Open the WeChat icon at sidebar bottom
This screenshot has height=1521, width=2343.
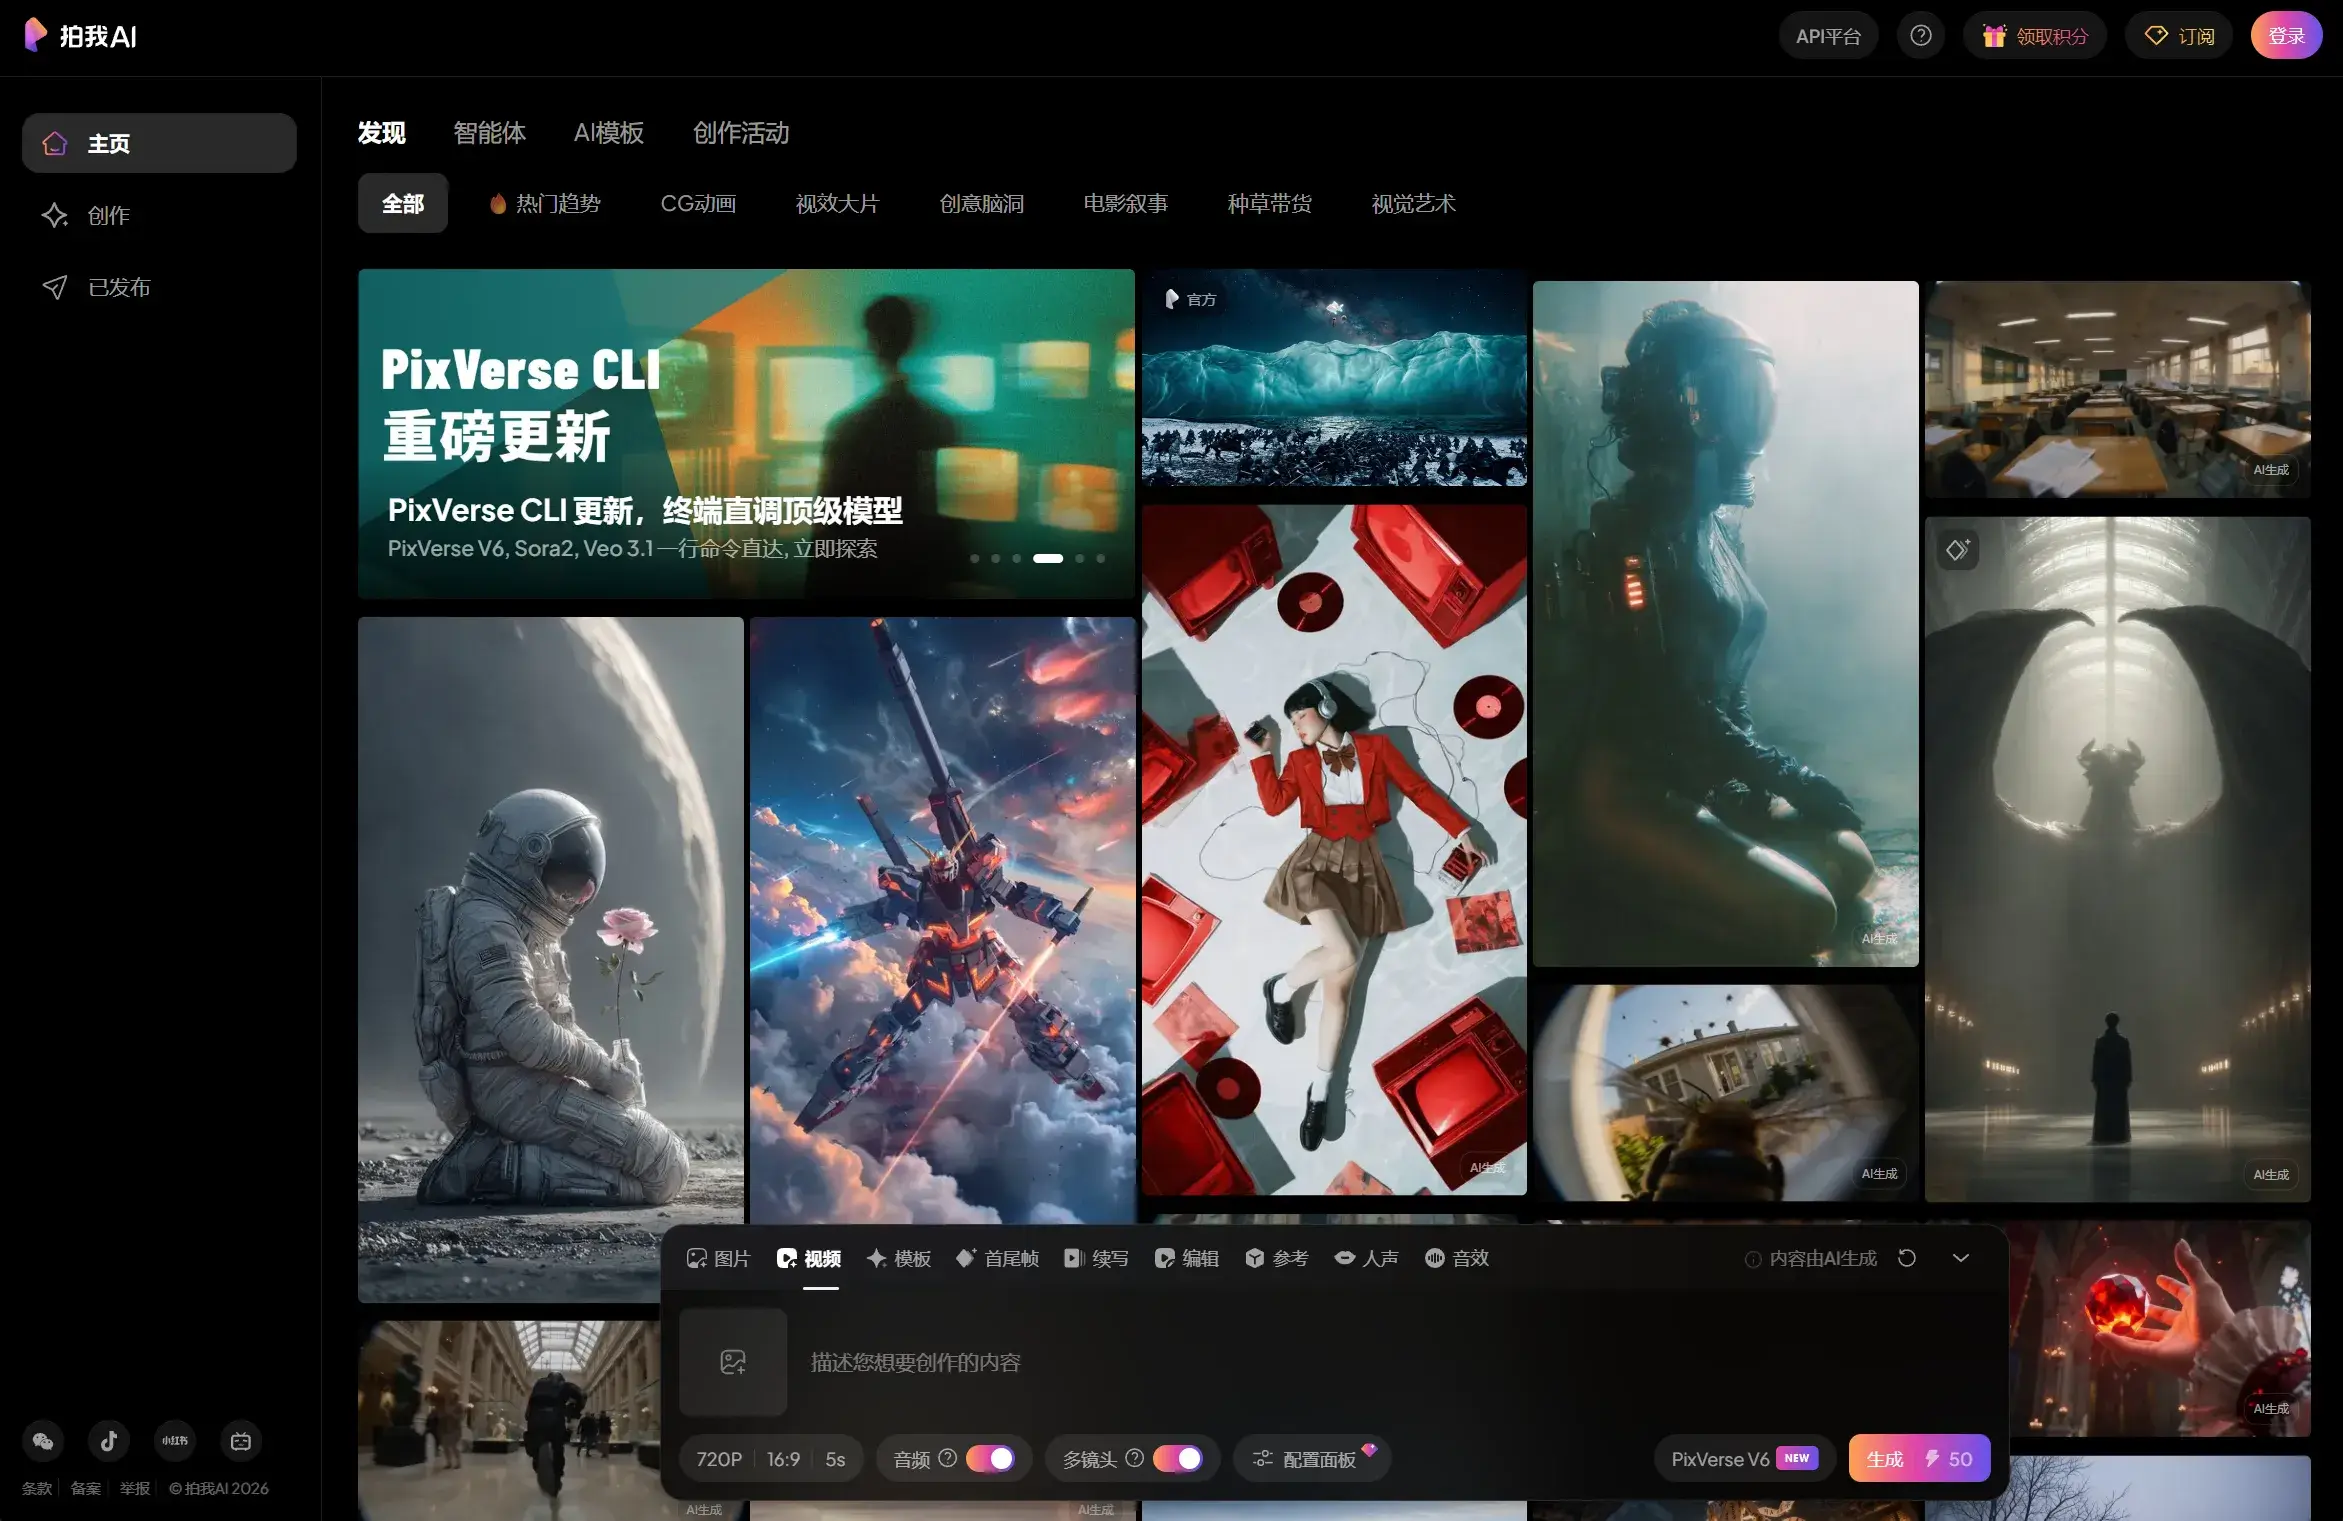tap(43, 1441)
